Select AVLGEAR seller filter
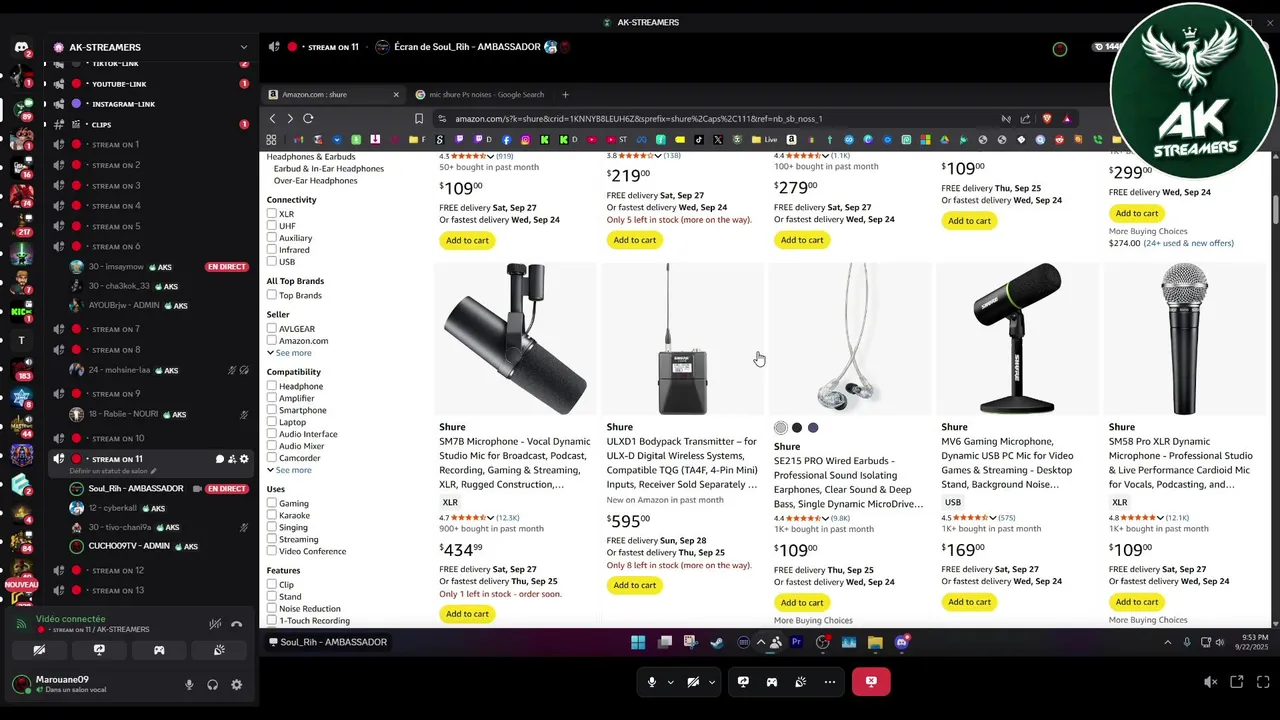Screen dimensions: 1280x720 (272, 329)
